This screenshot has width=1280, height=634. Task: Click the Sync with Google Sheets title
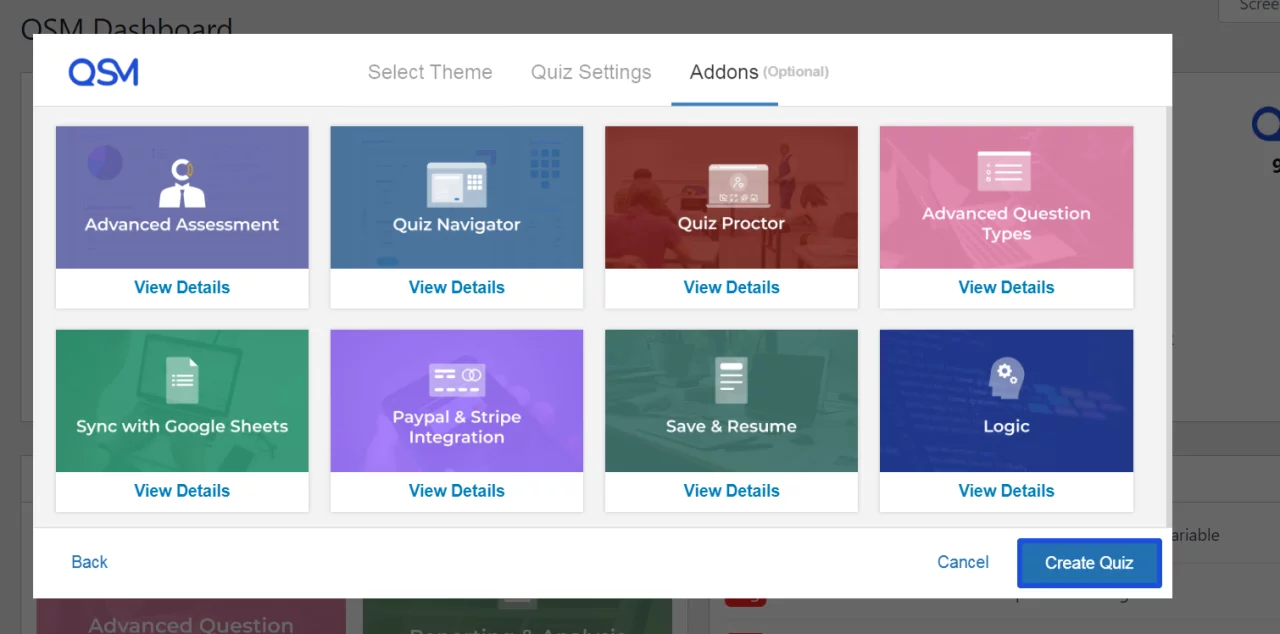coord(182,426)
